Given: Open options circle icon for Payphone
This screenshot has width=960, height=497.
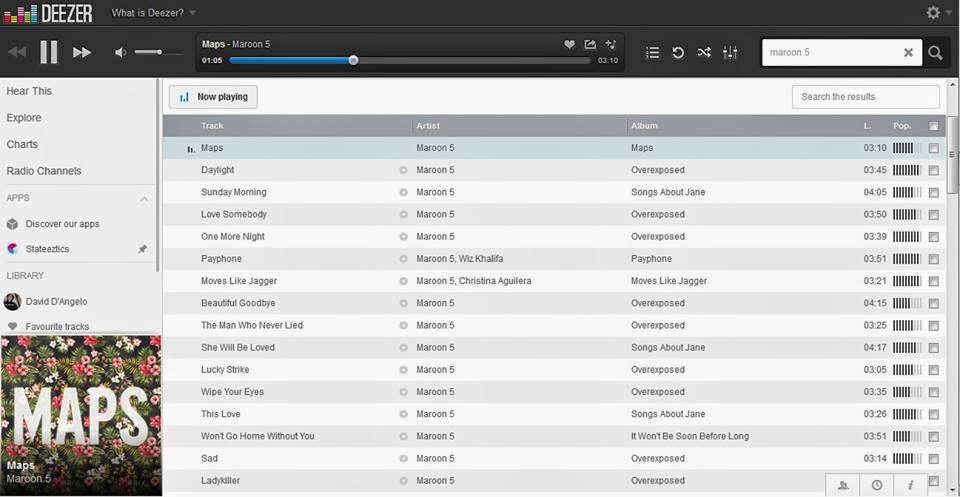Looking at the screenshot, I should pos(403,259).
